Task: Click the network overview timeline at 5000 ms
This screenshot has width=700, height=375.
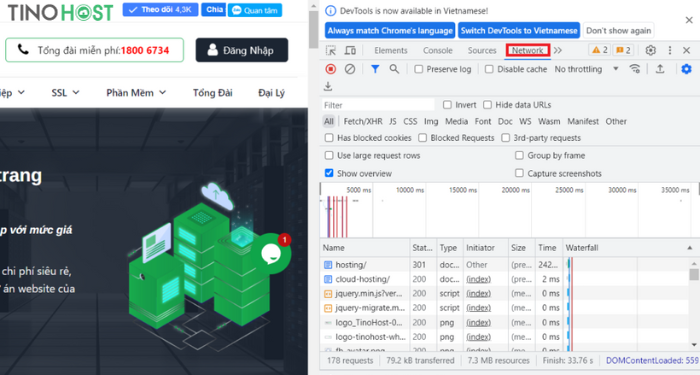Action: [x=358, y=190]
